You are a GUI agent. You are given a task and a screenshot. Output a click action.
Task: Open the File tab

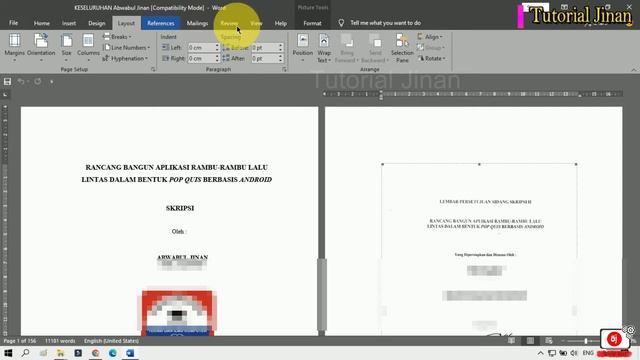point(13,23)
